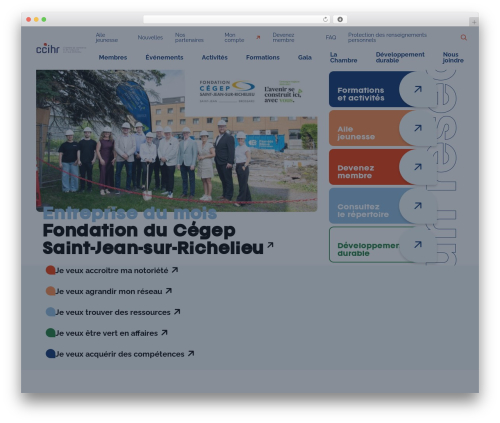Viewport: 500px width, 423px height.
Task: Open the Formations menu
Action: coord(263,57)
